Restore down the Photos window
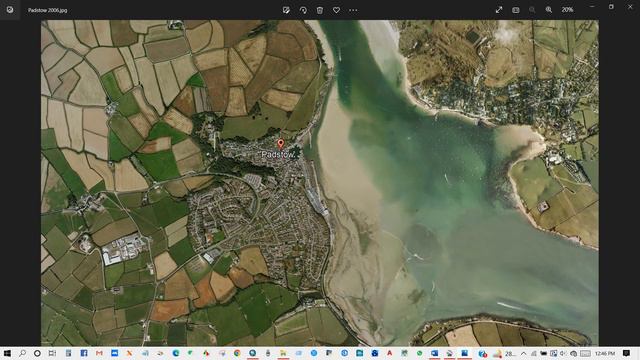Viewport: 640px width, 360px height. pyautogui.click(x=611, y=7)
